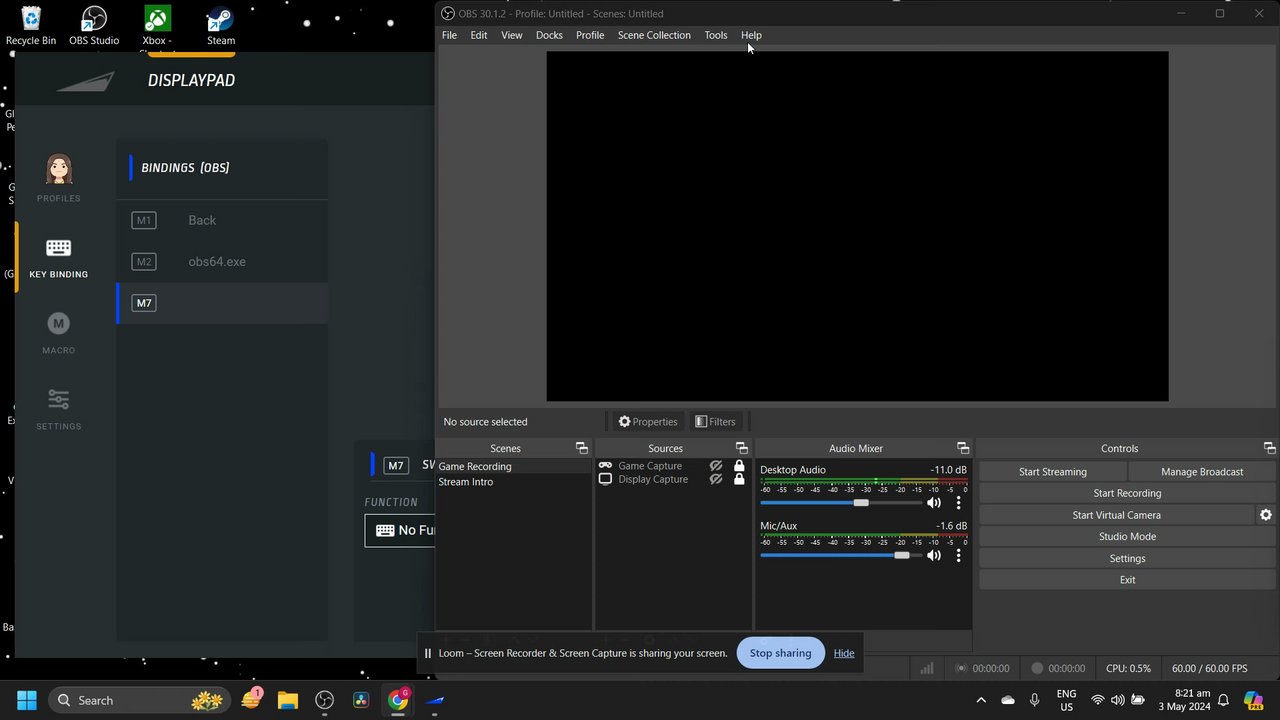Screen dimensions: 1280x720
Task: Open Mic/Aux three-dot options
Action: pos(958,555)
